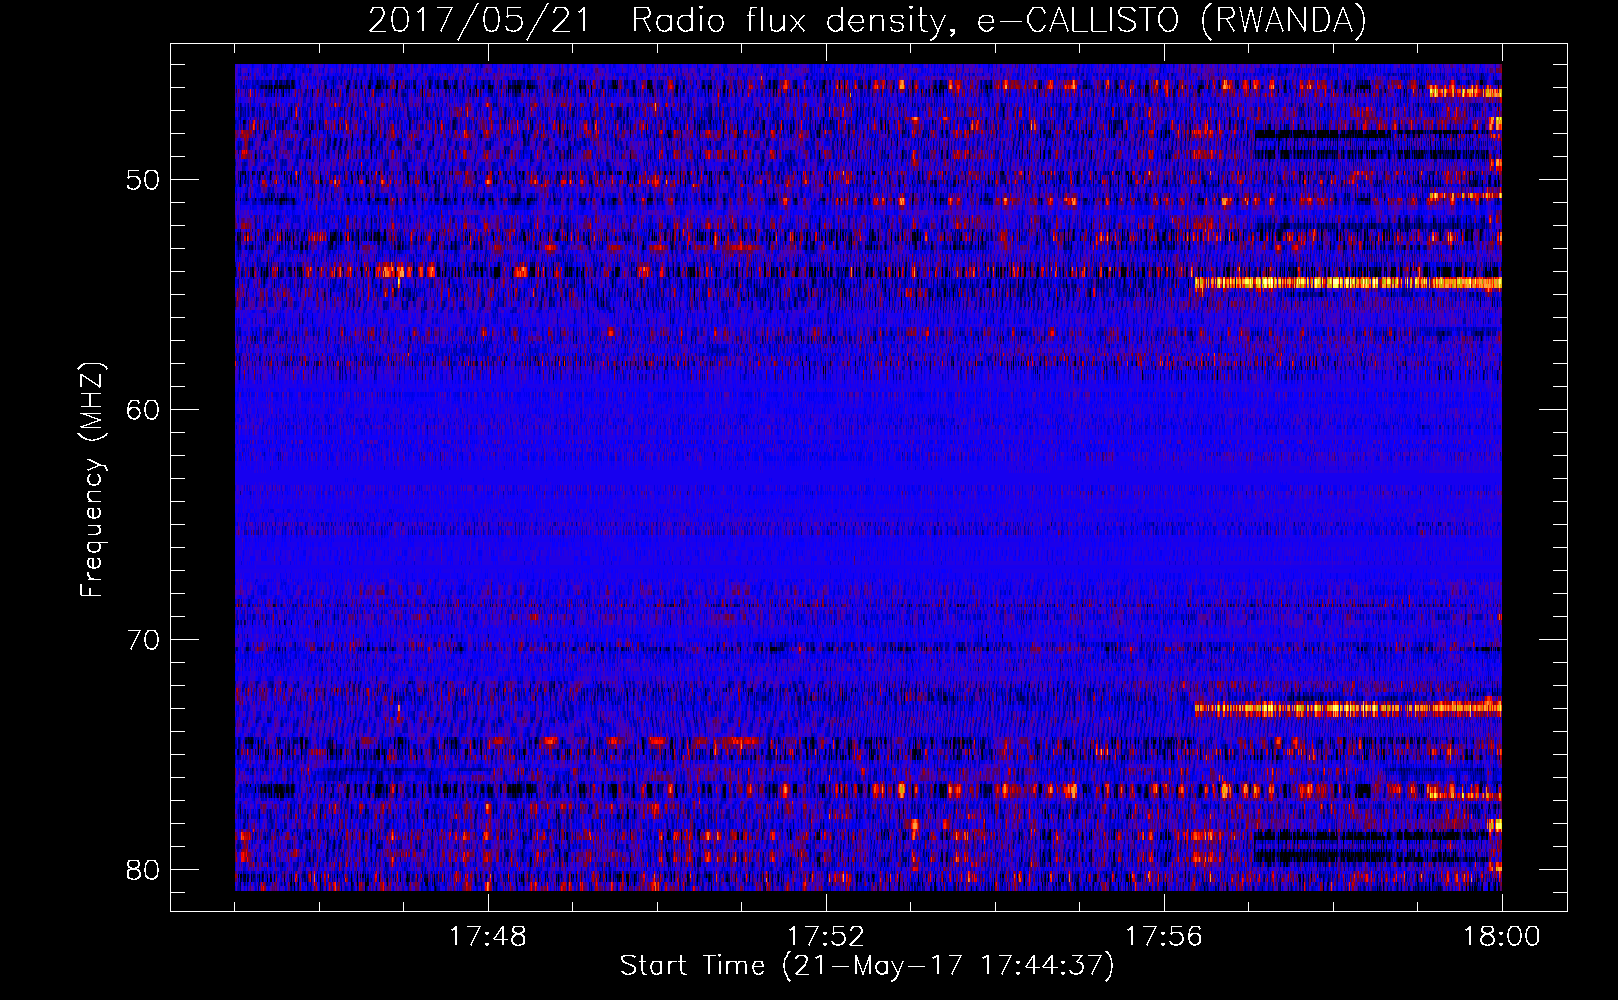Image resolution: width=1618 pixels, height=1000 pixels.
Task: Click the "50" frequency tick label
Action: point(142,180)
